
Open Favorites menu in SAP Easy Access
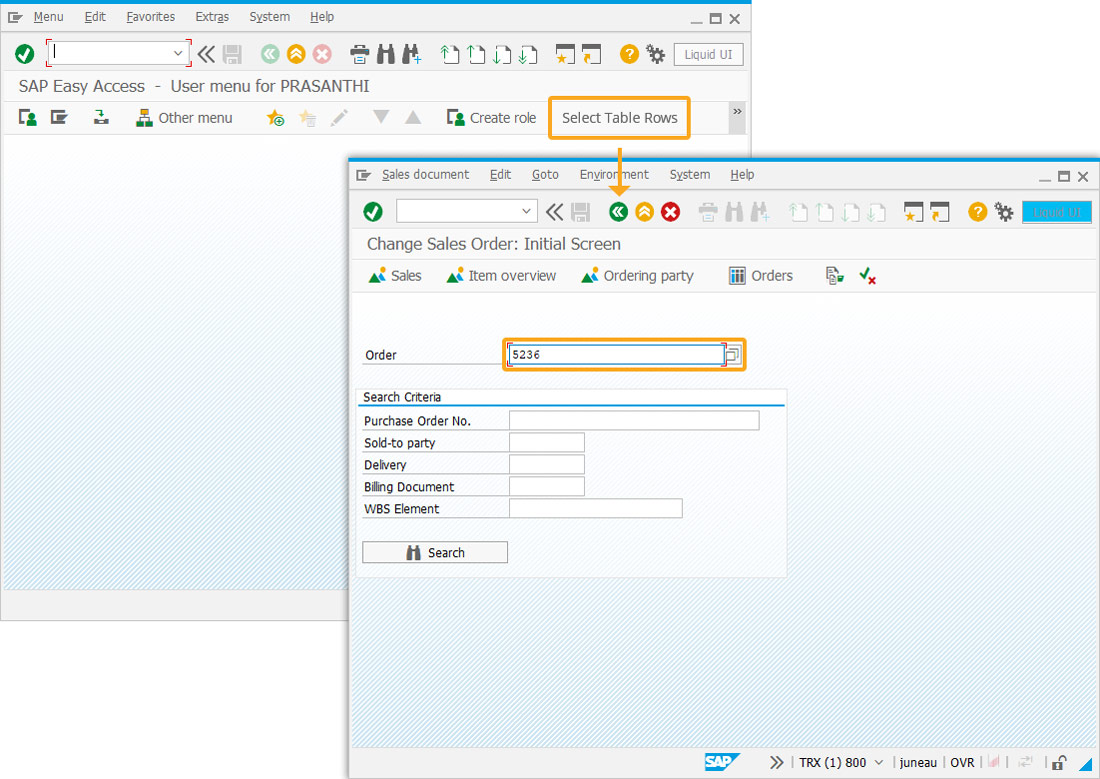coord(151,17)
